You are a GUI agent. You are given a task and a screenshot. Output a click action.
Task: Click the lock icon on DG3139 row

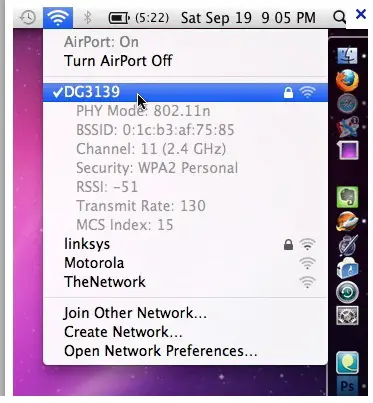pos(288,93)
